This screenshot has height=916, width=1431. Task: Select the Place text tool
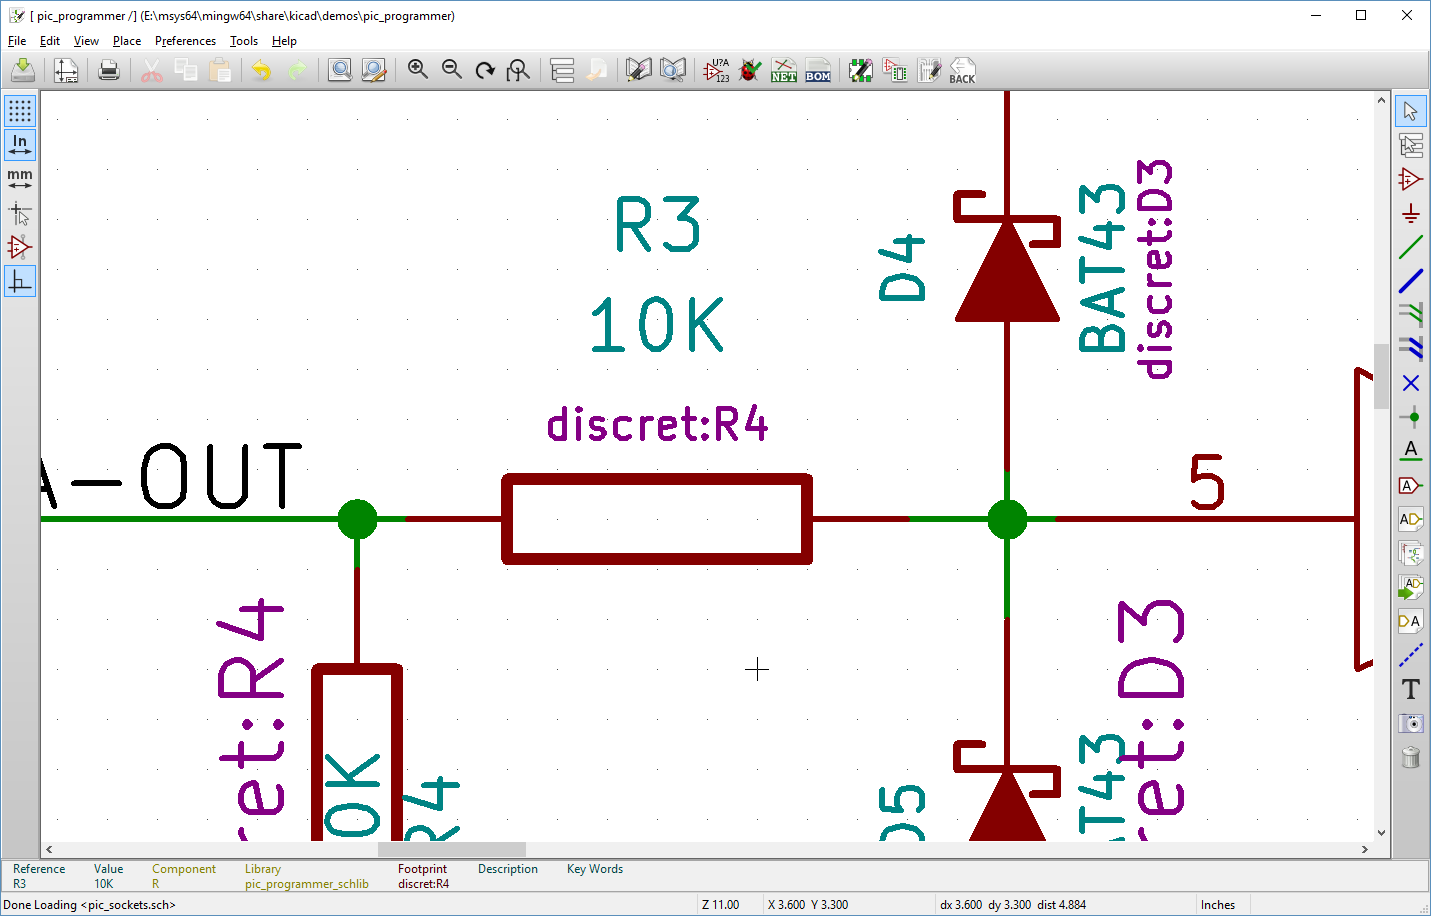(1410, 689)
